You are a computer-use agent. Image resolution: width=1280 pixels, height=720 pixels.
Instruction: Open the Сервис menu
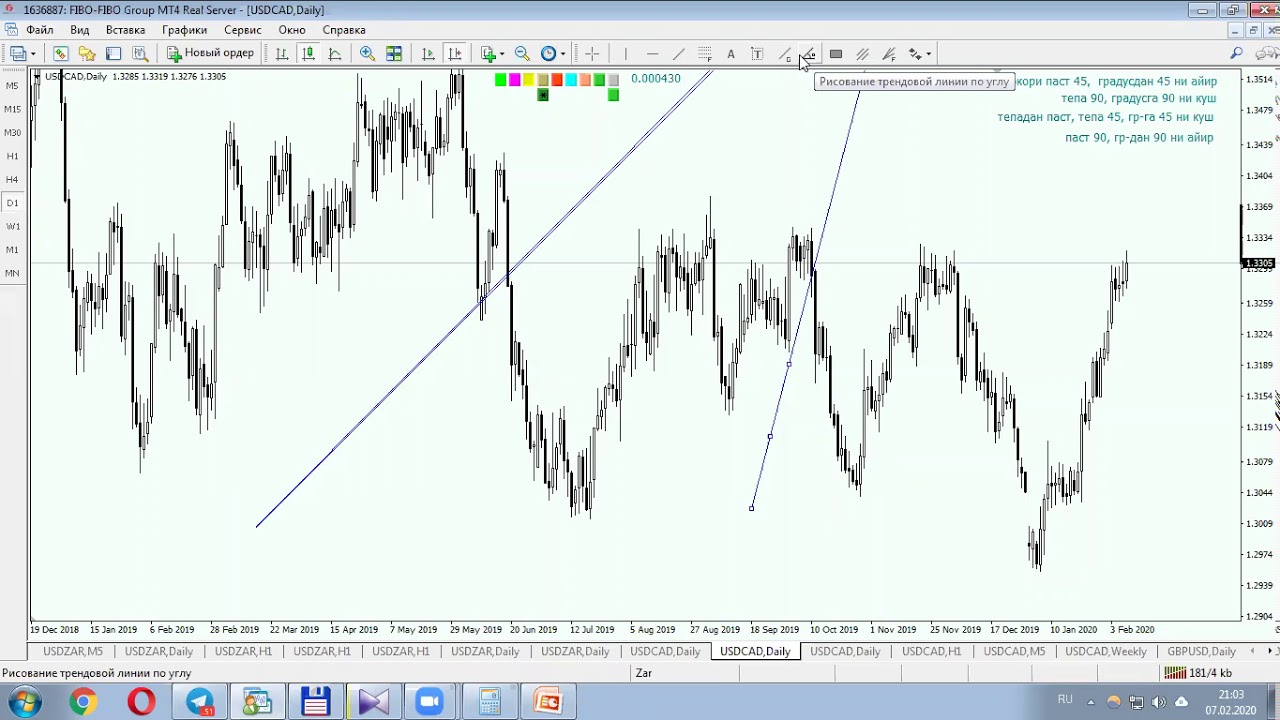pos(243,30)
